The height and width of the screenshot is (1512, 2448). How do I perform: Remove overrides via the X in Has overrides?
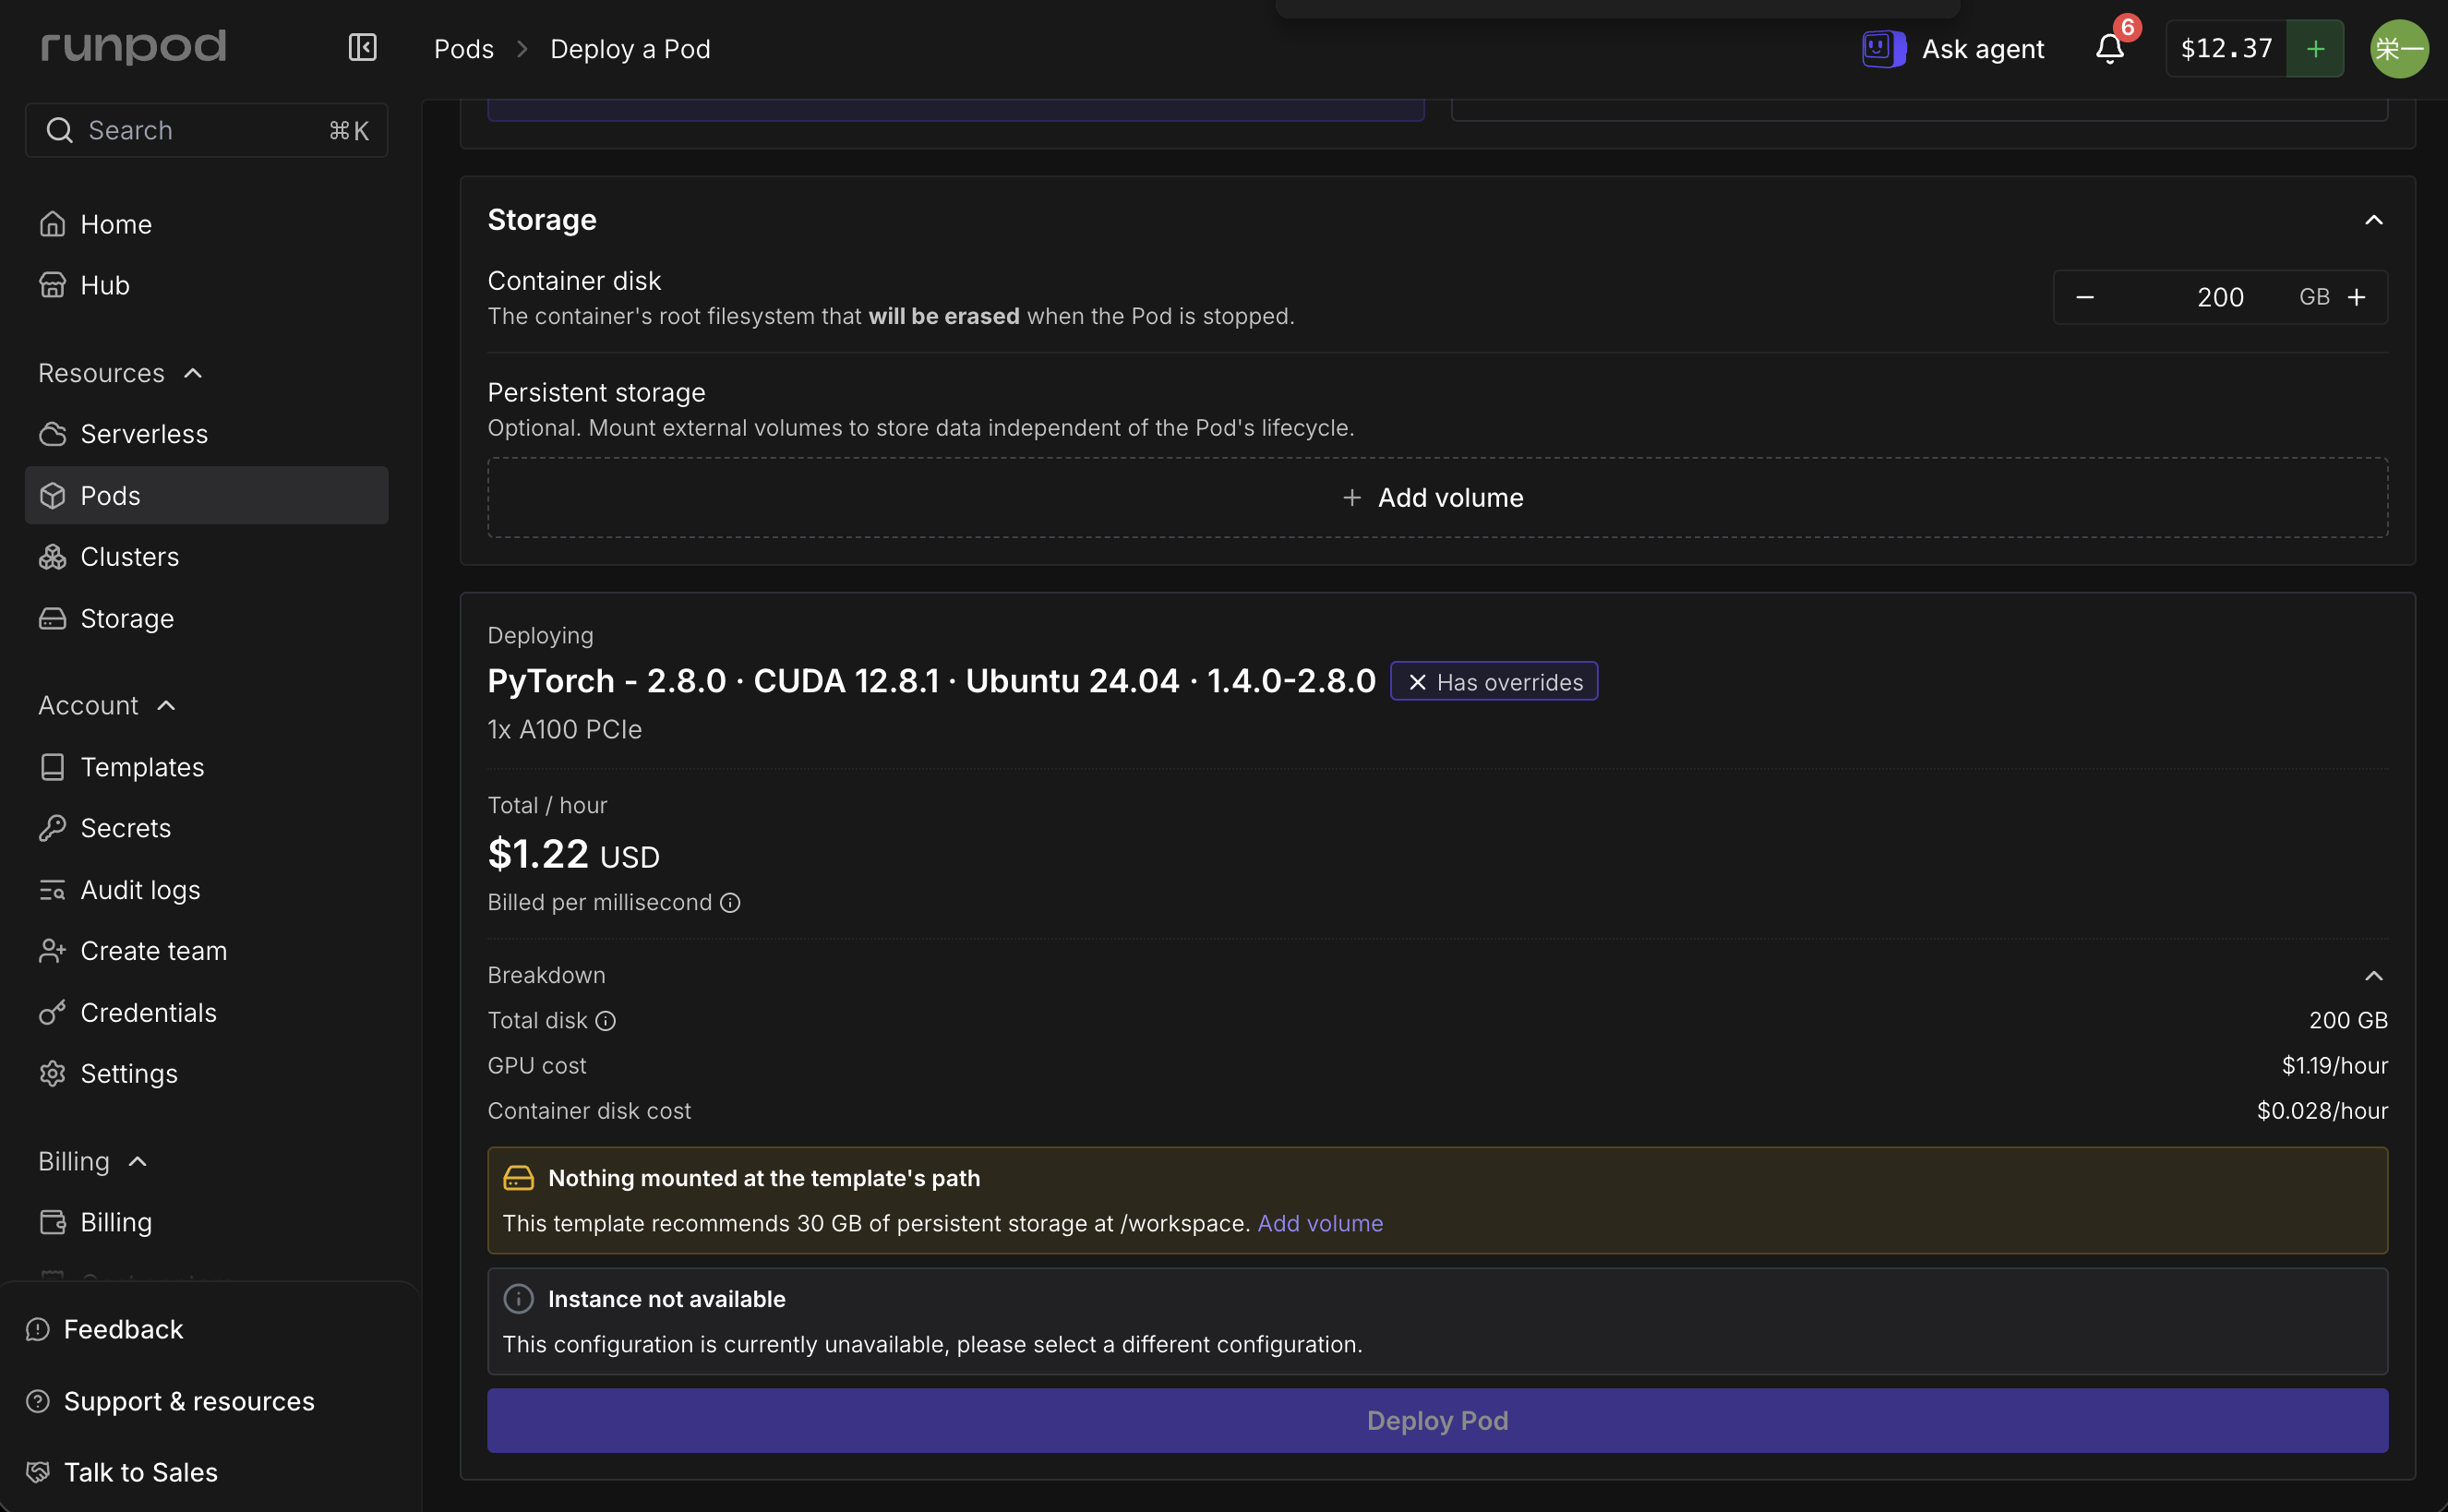[x=1417, y=682]
